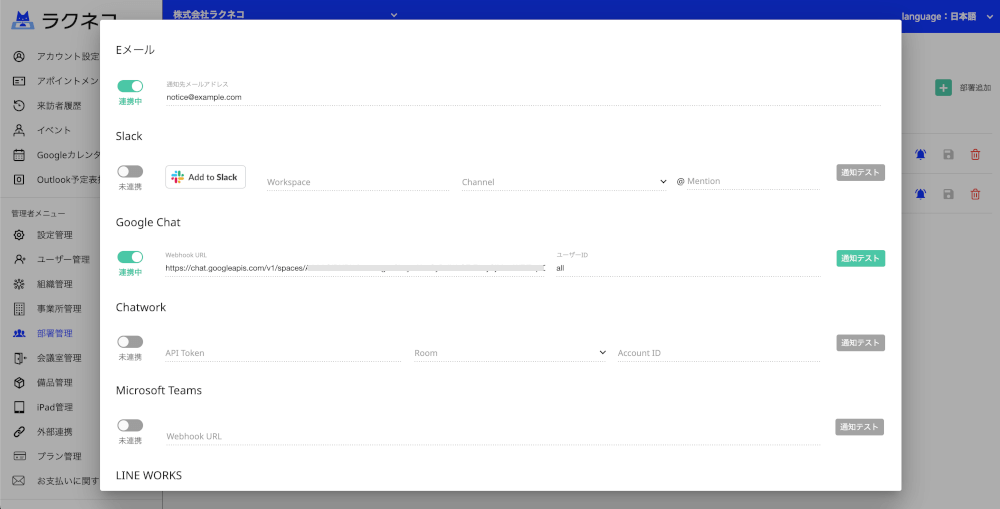Click the user management person icon

point(19,260)
